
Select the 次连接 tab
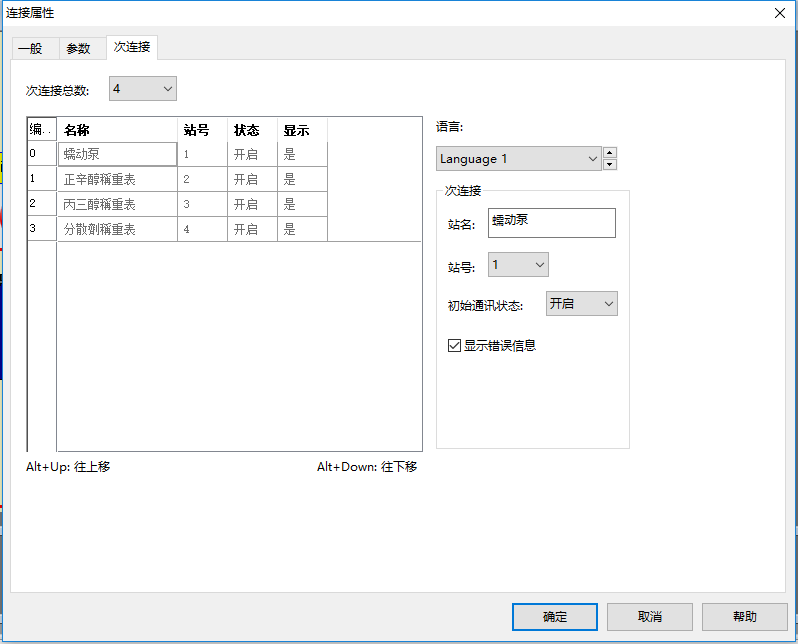point(132,47)
